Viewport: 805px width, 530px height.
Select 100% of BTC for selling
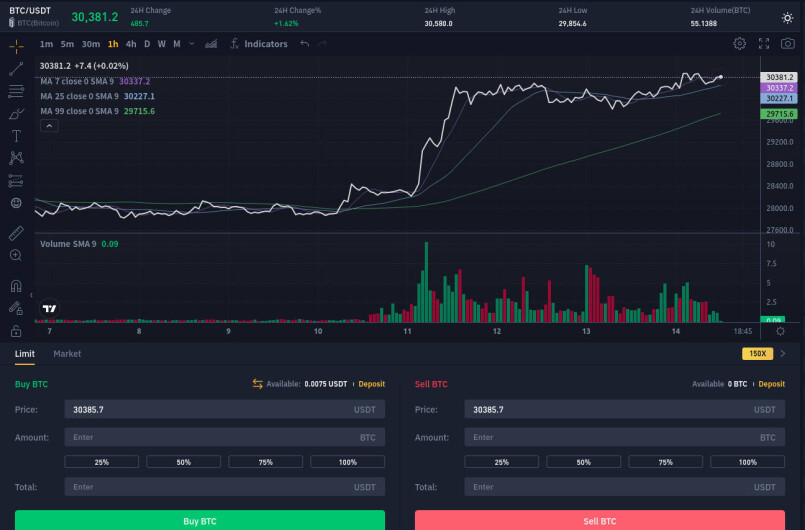tap(748, 462)
